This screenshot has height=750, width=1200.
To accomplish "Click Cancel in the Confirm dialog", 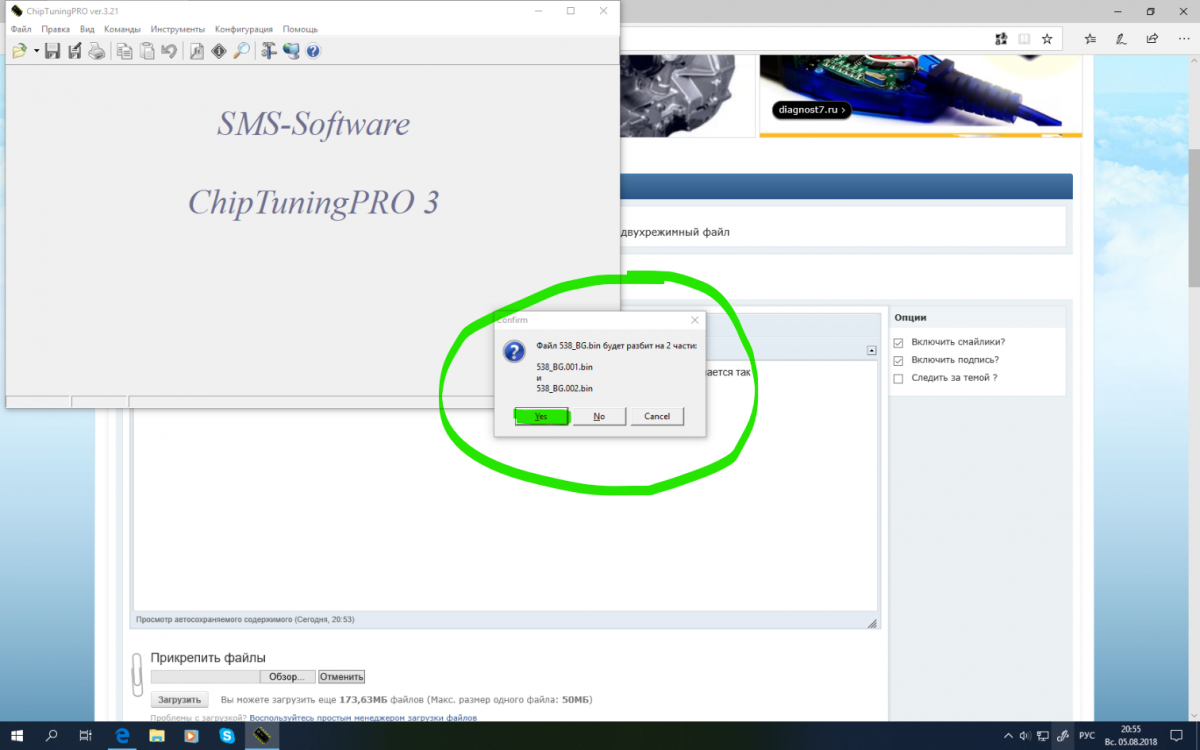I will (657, 416).
